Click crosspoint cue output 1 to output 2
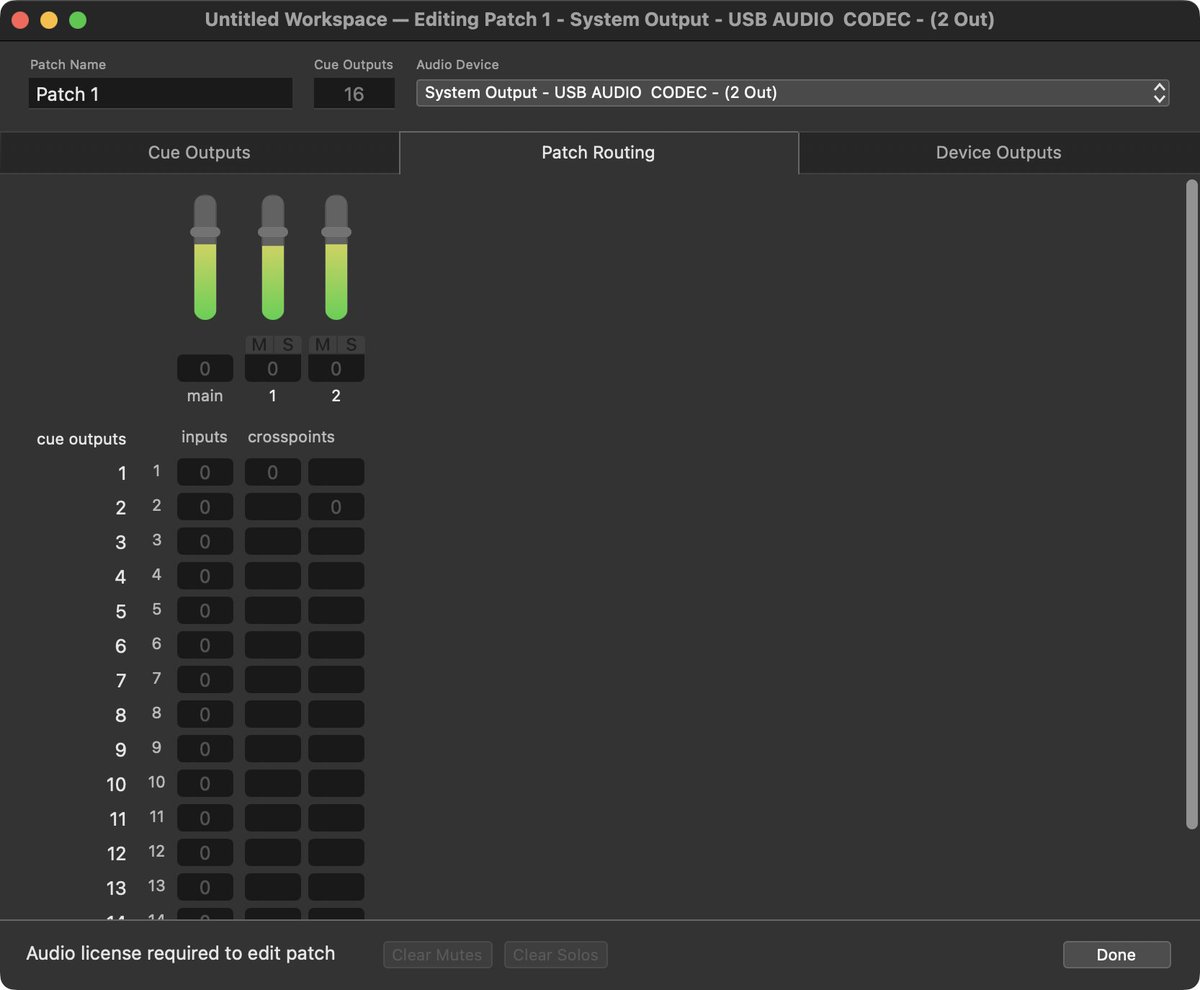The image size is (1200, 990). [336, 472]
